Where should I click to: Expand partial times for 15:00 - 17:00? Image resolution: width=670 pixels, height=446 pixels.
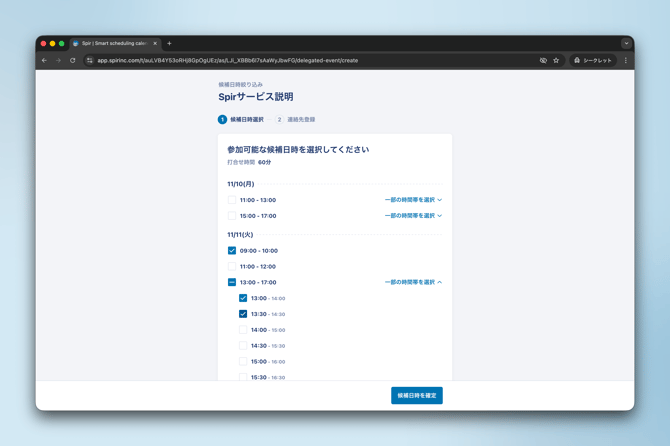coord(413,216)
